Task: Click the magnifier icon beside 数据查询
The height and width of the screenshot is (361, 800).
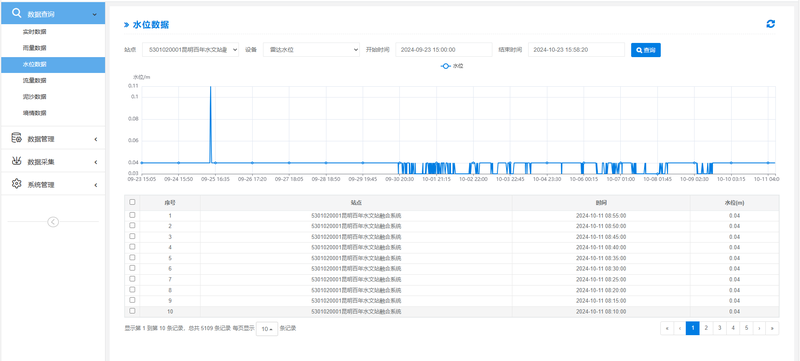Action: [16, 13]
